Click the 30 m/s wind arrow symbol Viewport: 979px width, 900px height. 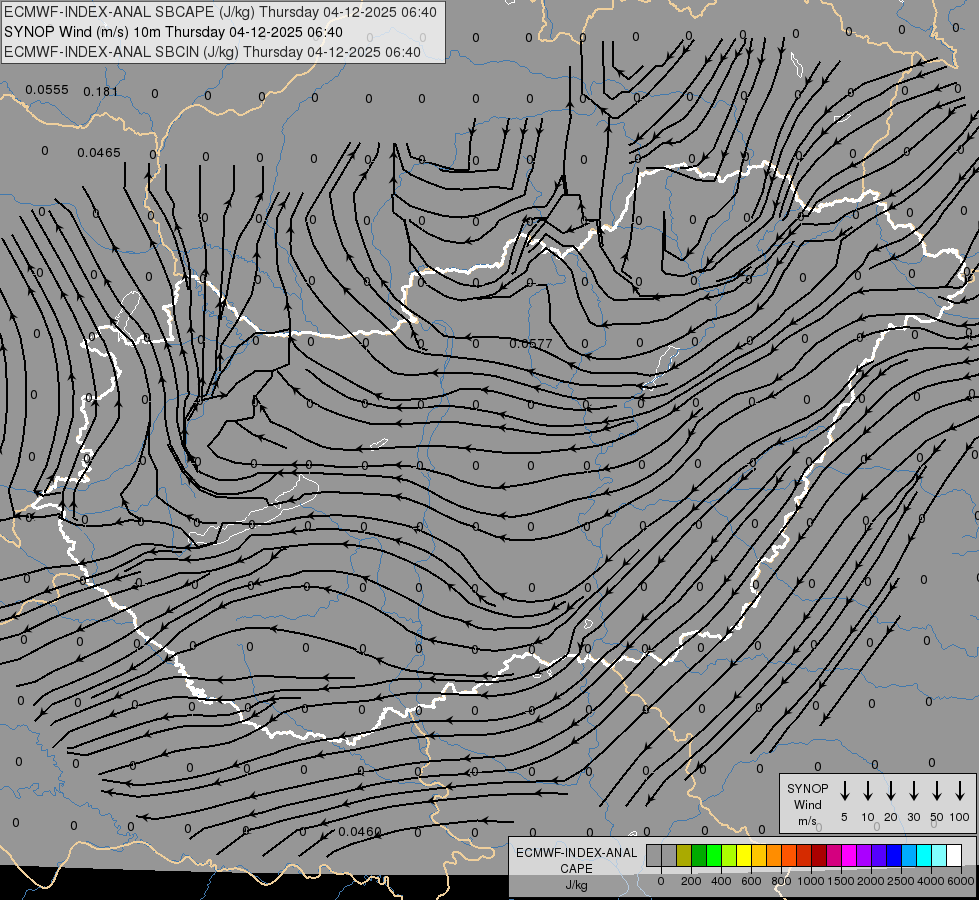[913, 790]
